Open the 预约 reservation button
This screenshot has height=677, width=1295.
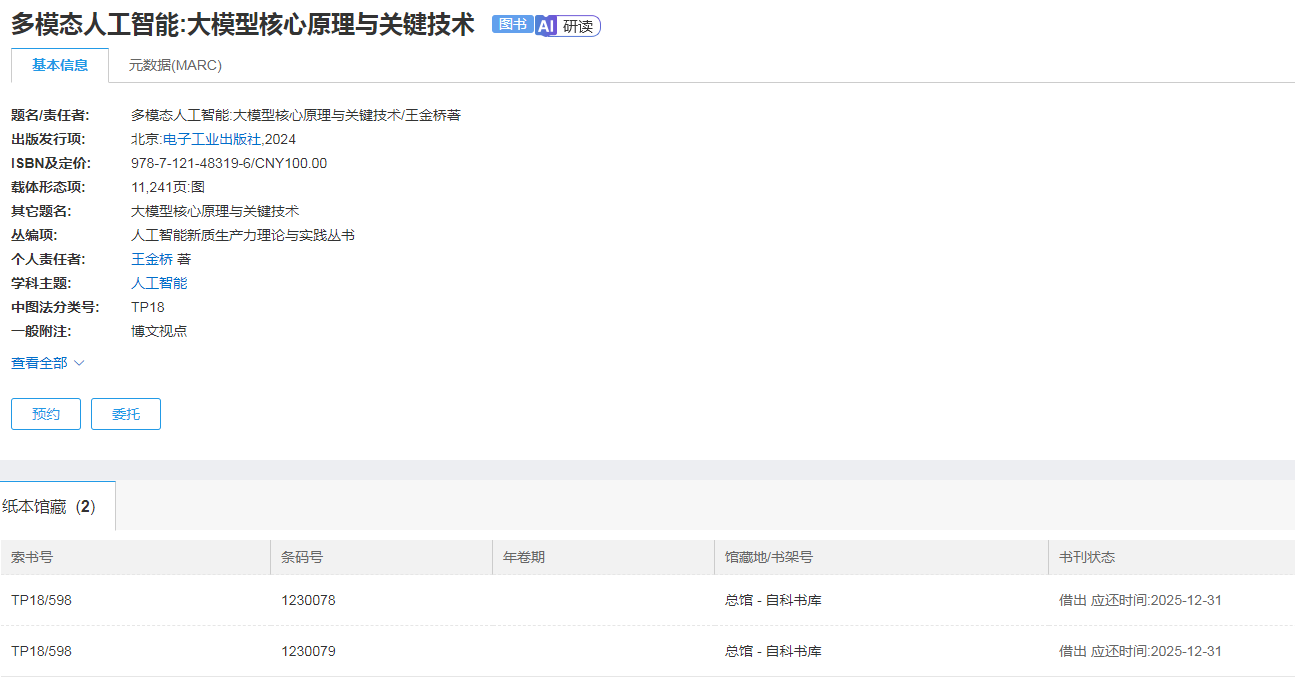pos(45,413)
